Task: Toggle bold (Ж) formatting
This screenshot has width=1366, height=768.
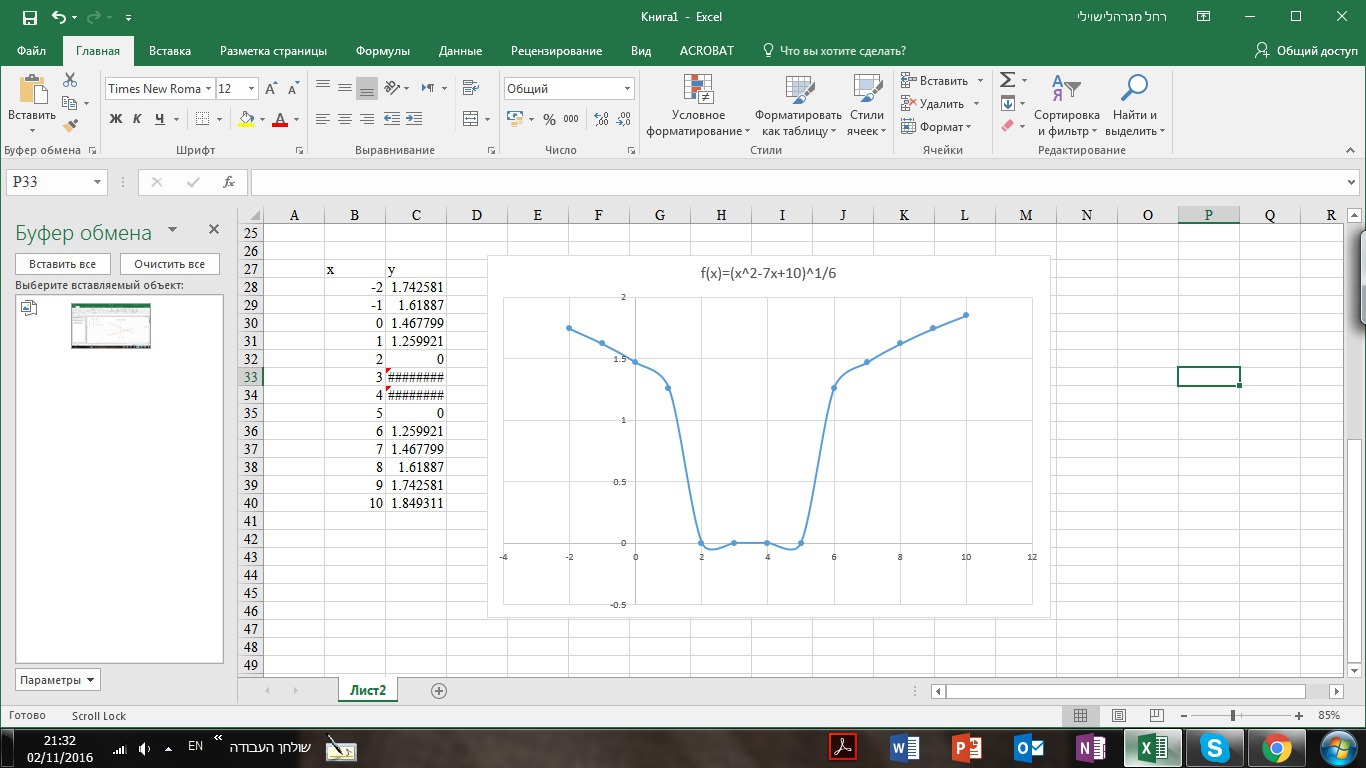Action: 115,119
